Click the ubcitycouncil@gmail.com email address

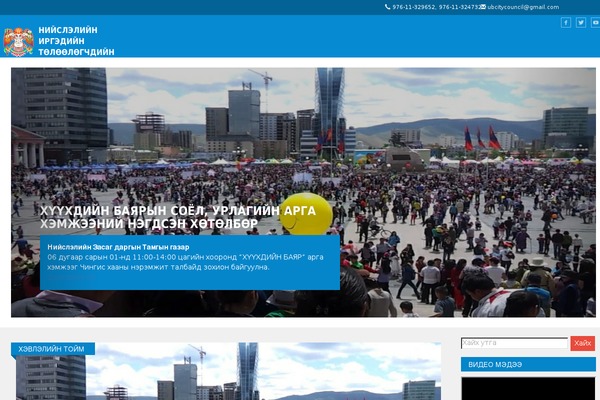click(x=523, y=7)
